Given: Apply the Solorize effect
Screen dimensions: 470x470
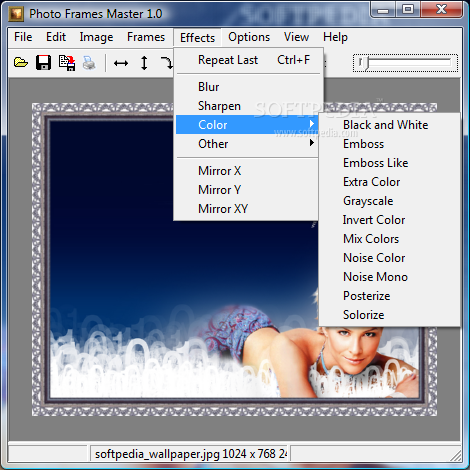Looking at the screenshot, I should 390,315.
